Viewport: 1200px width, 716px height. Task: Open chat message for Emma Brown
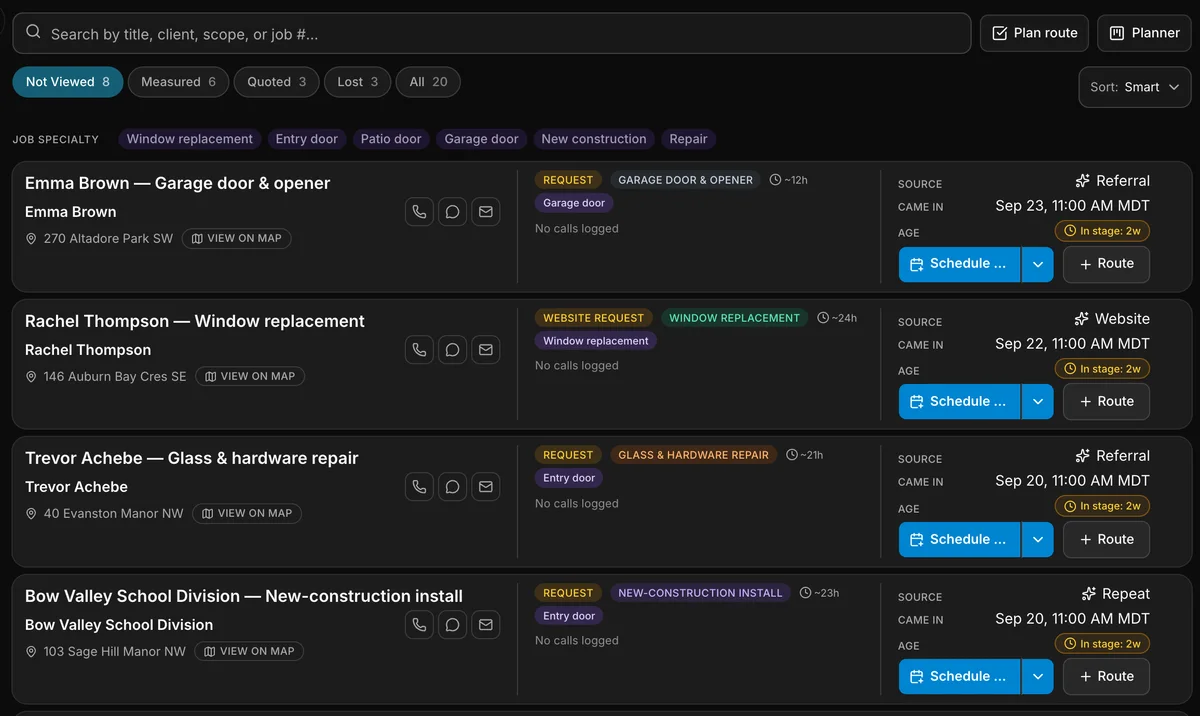pos(453,212)
